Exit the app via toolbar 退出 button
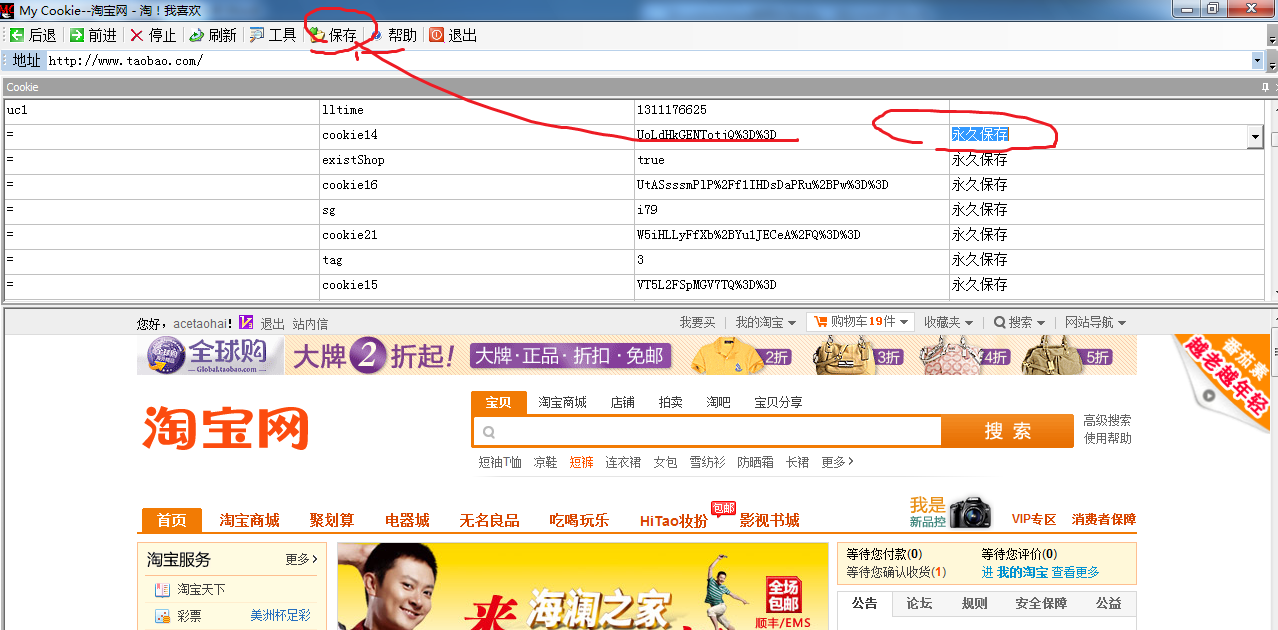Viewport: 1278px width, 630px height. click(453, 35)
